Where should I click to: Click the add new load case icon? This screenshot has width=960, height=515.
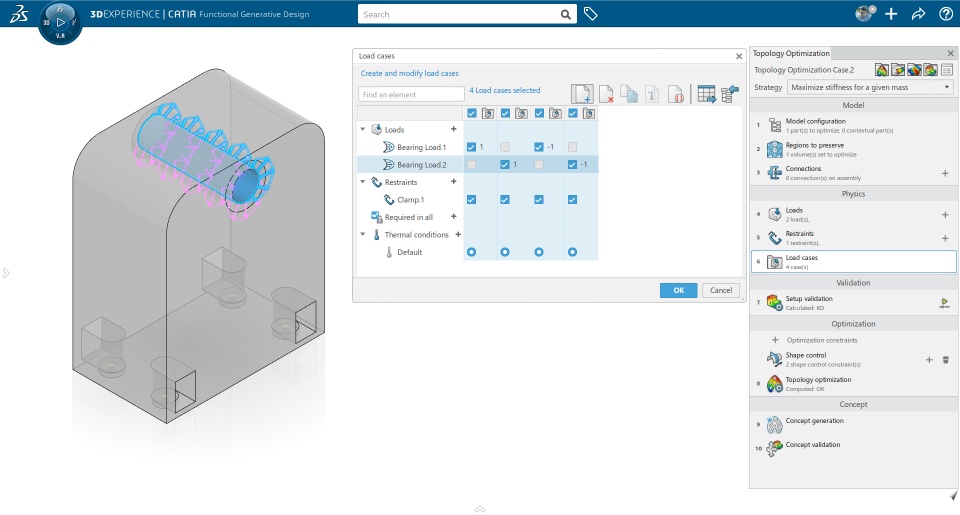582,94
